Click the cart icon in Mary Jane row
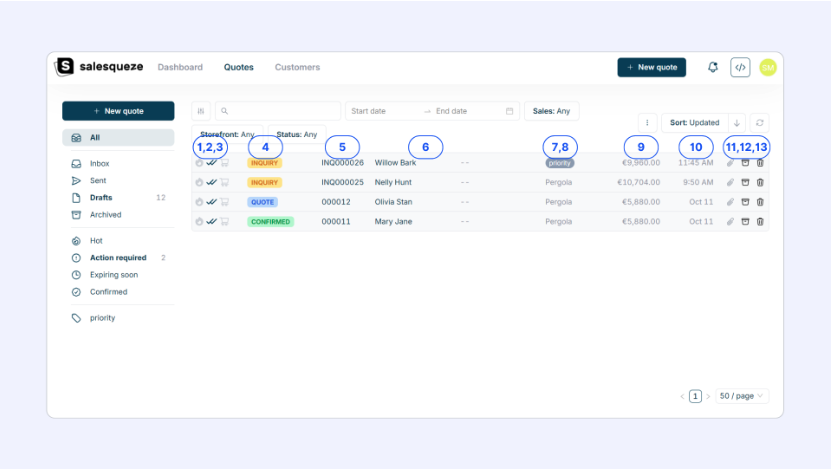Screen dimensions: 833x470 click(225, 222)
